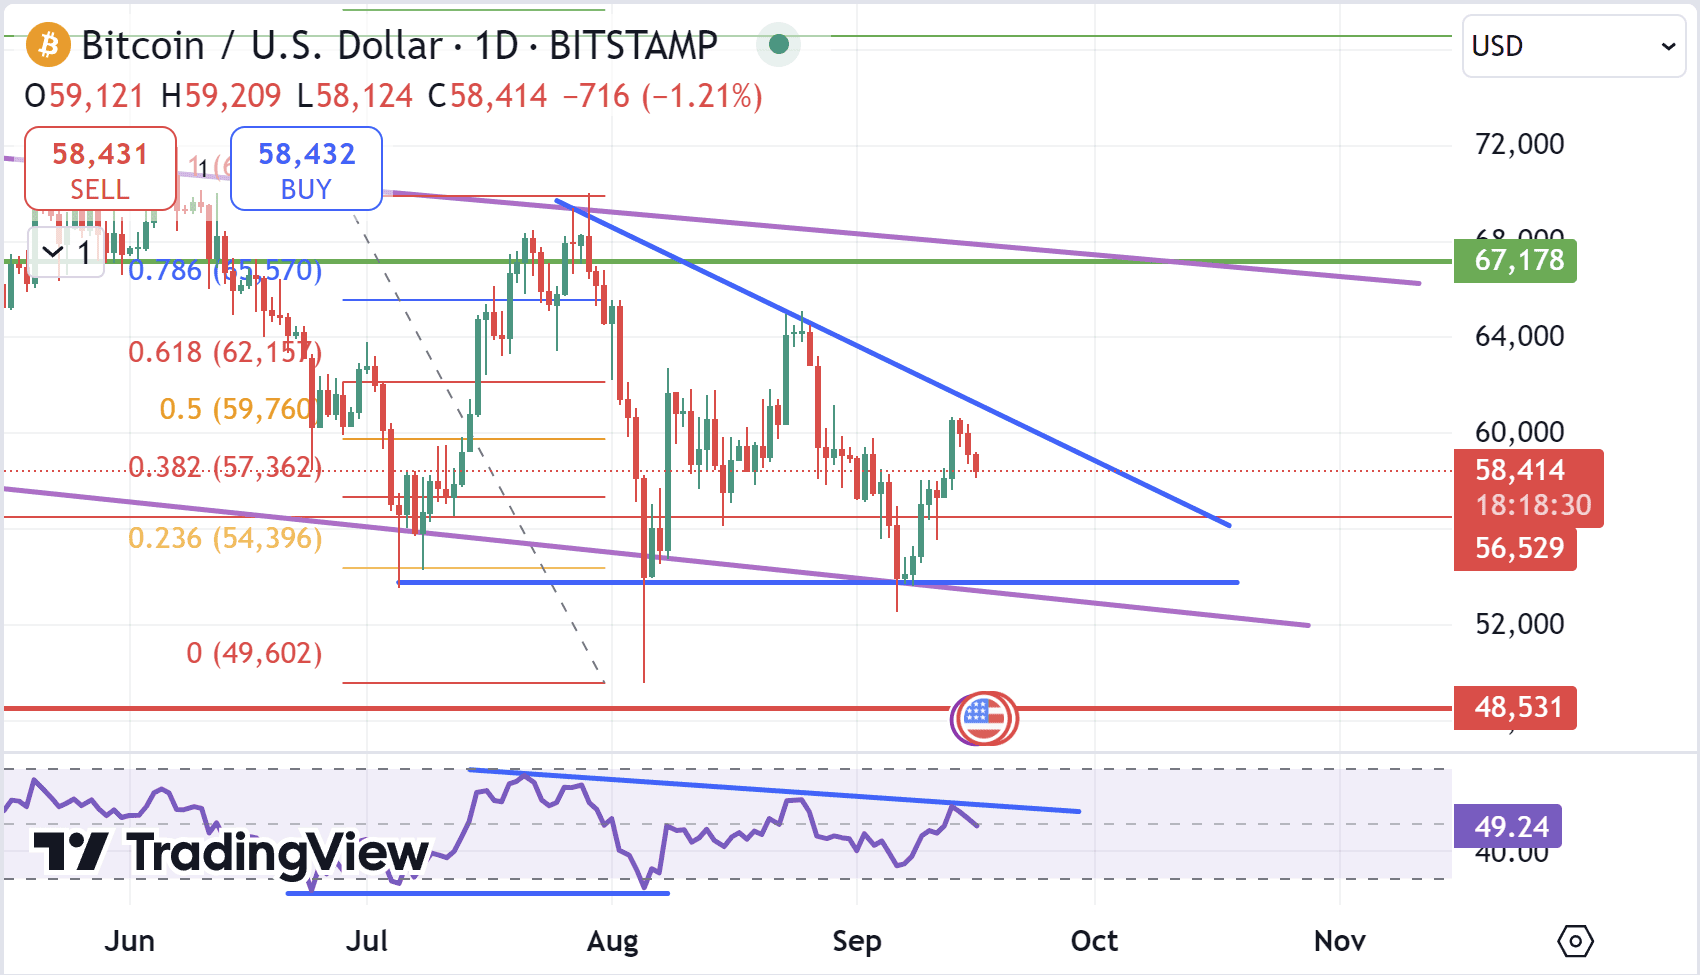1700x975 pixels.
Task: Click the L58,124 low value
Action: point(355,97)
